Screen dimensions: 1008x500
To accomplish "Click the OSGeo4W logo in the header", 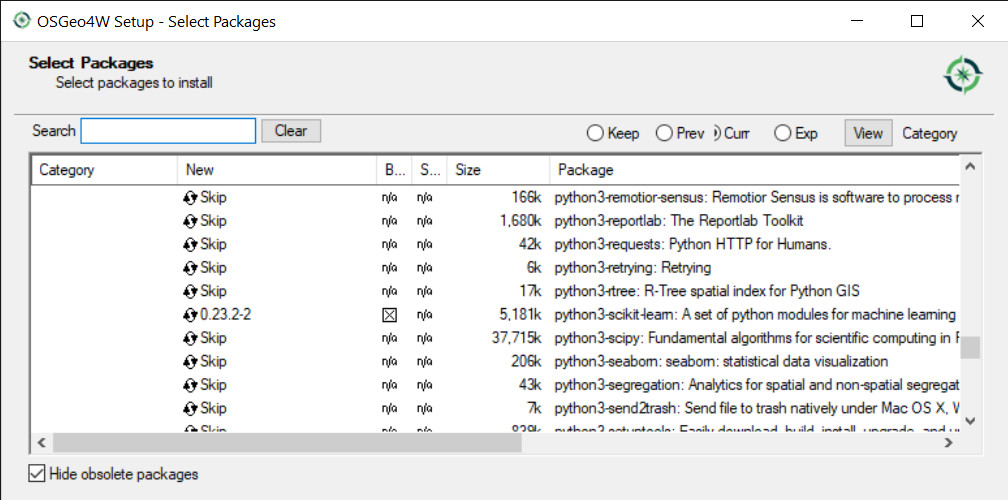I will (962, 75).
